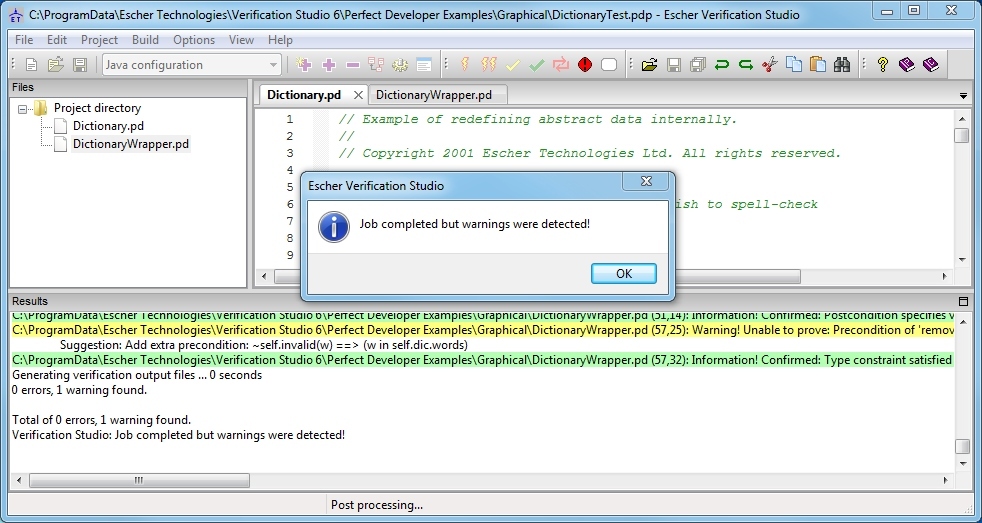982x523 pixels.
Task: Click the editor save file floppy icon
Action: [674, 65]
